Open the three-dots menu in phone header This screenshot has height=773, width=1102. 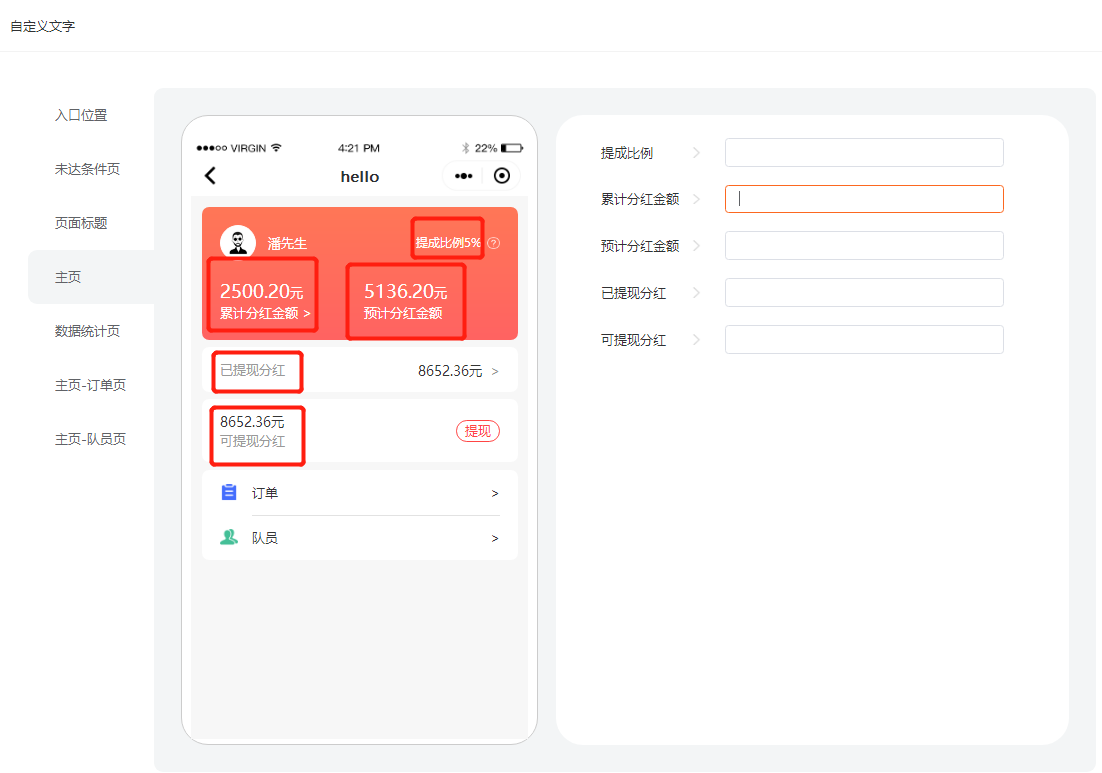pyautogui.click(x=464, y=176)
